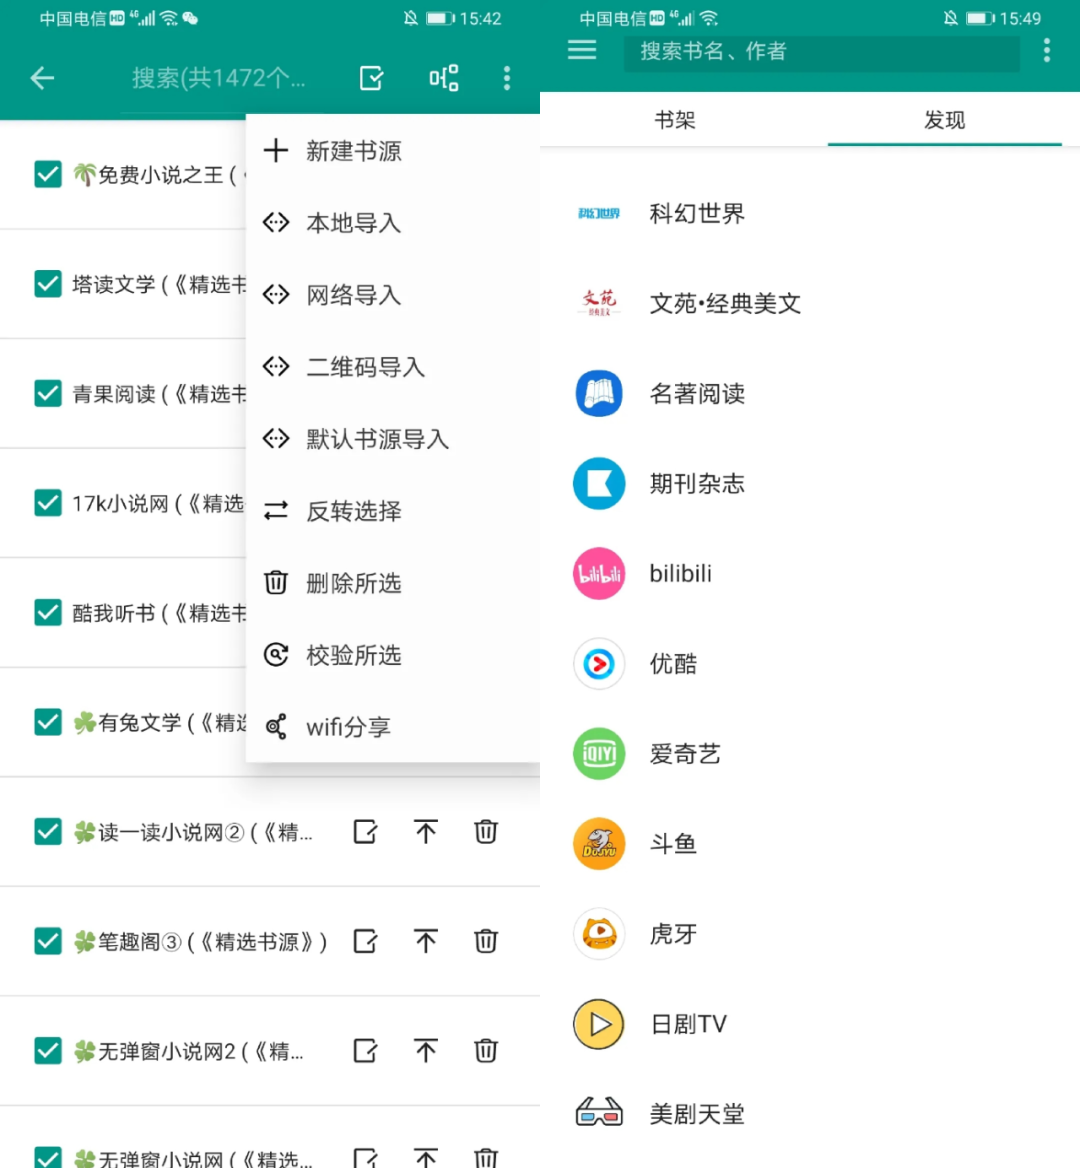Screen dimensions: 1080x1168
Task: Choose 反转选择 from the menu
Action: (x=393, y=511)
